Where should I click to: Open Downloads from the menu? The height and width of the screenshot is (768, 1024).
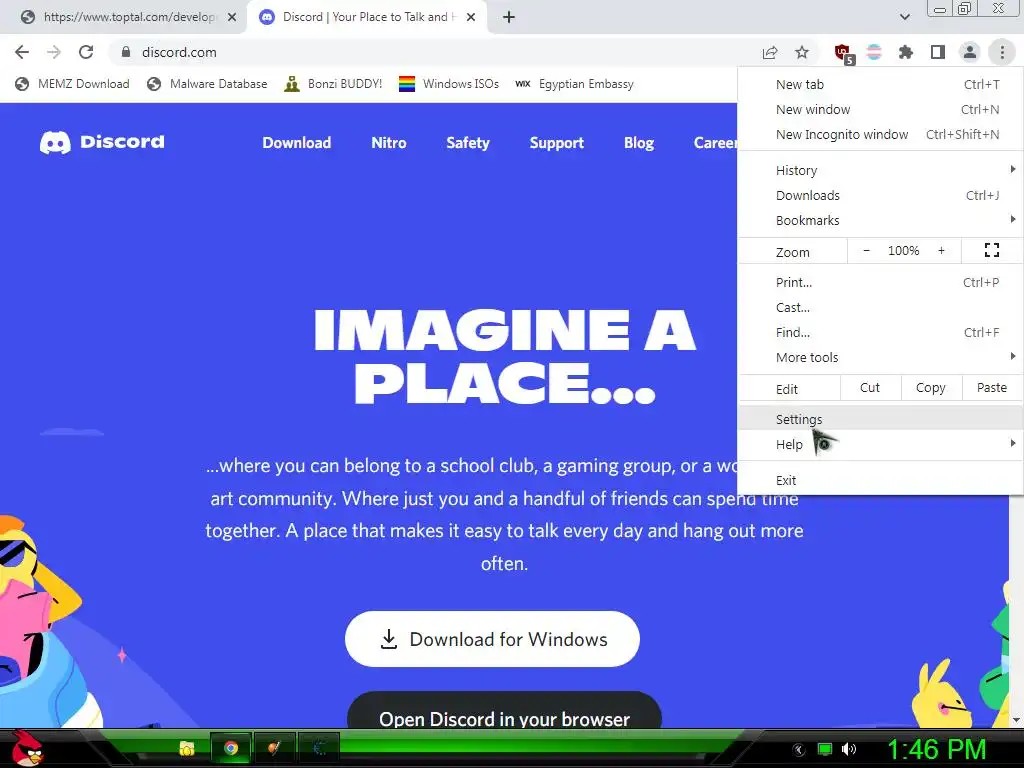[880, 195]
